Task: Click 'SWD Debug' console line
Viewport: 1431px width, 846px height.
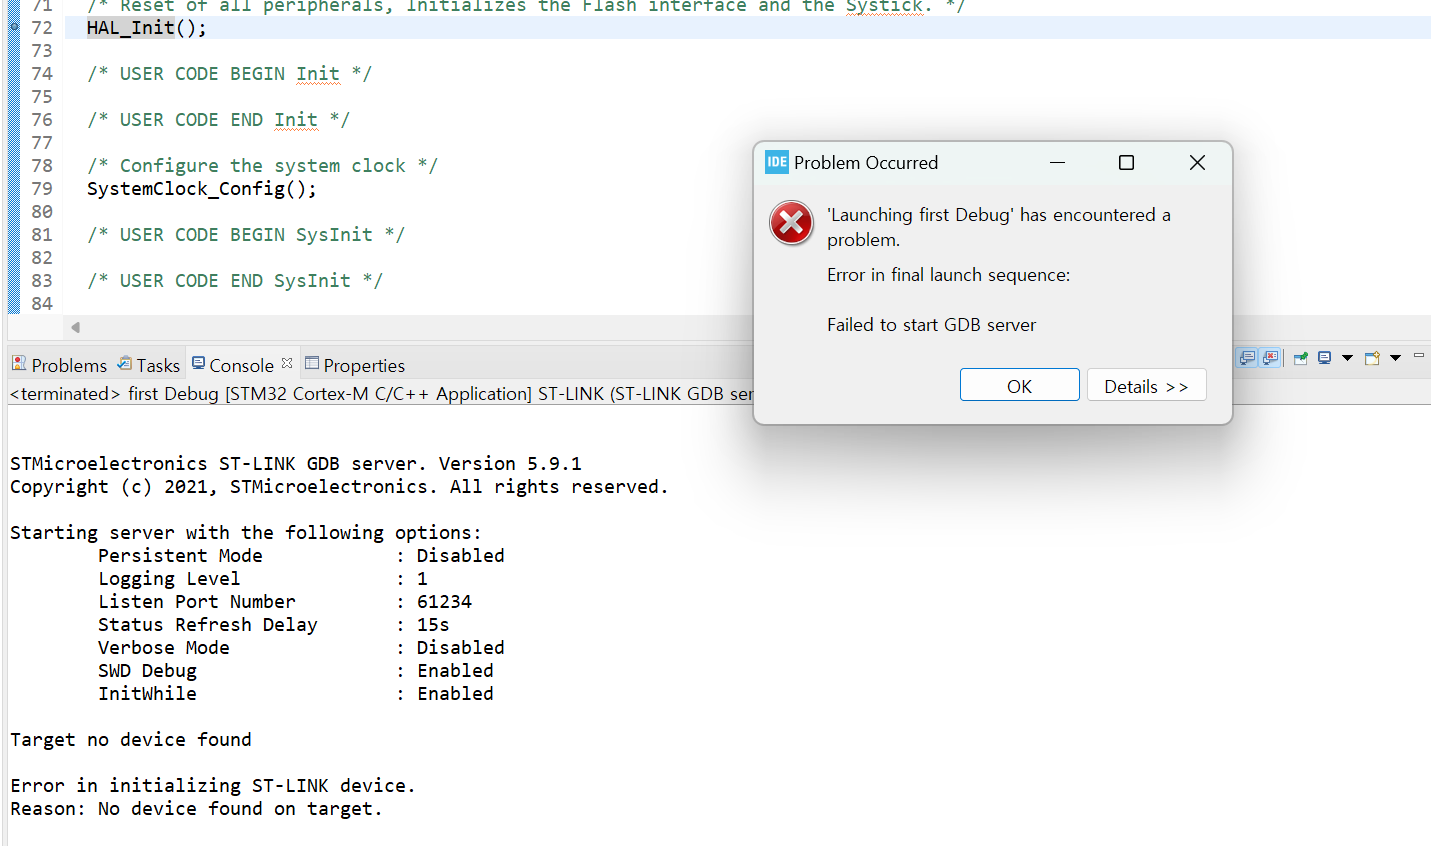Action: 296,670
